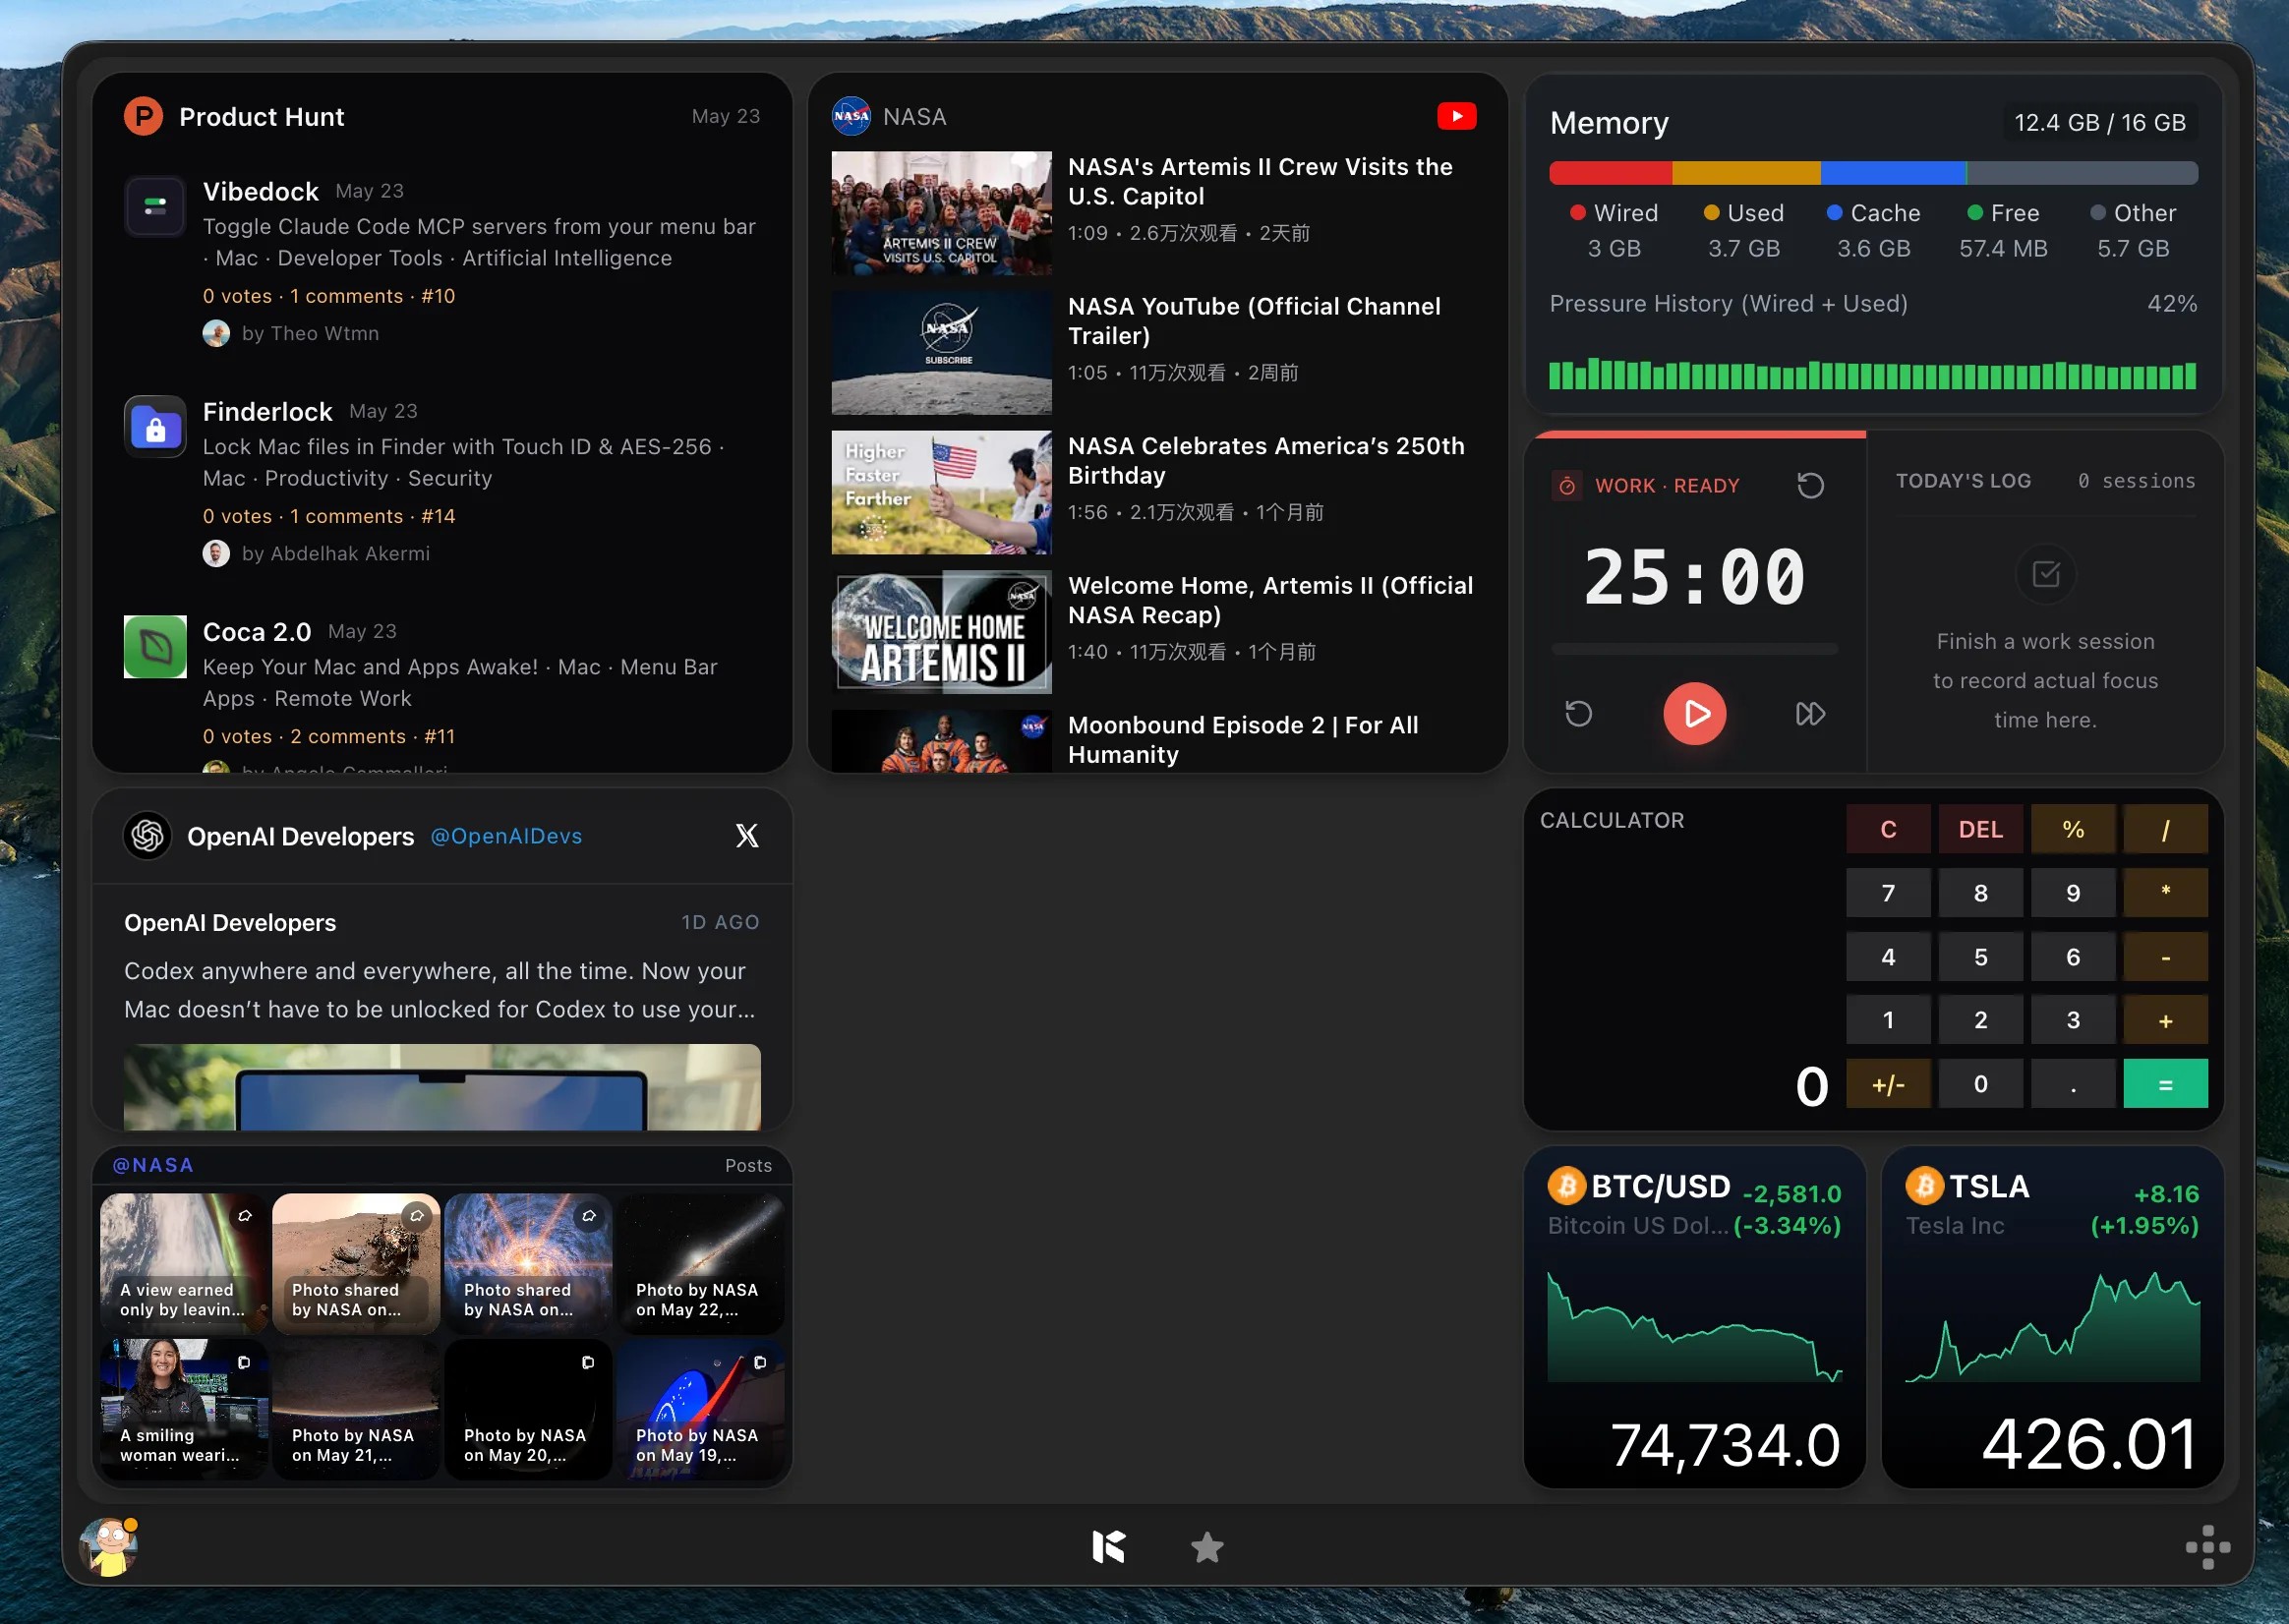2289x1624 pixels.
Task: Open 'Photo by NASA on May 22' thumbnail
Action: click(700, 1263)
